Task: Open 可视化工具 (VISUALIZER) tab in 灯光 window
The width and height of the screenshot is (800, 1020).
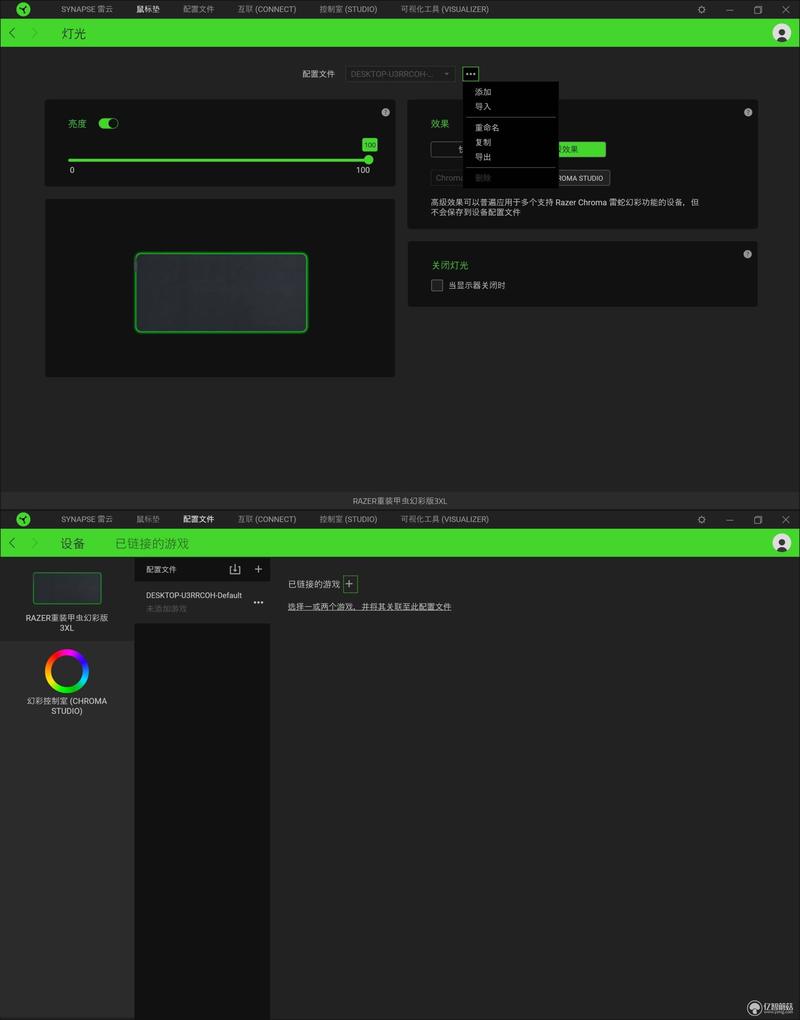Action: 444,9
